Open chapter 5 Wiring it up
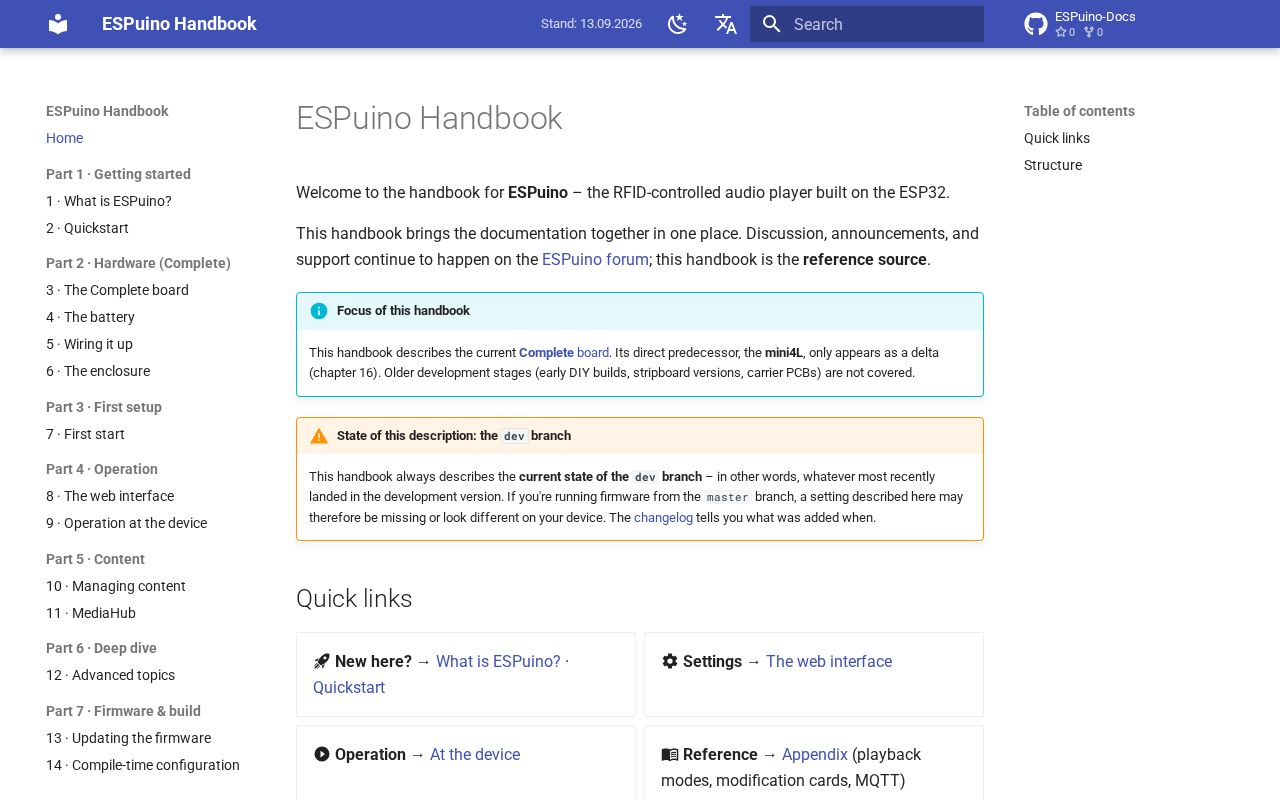Screen dimensions: 1280x800 (89, 344)
